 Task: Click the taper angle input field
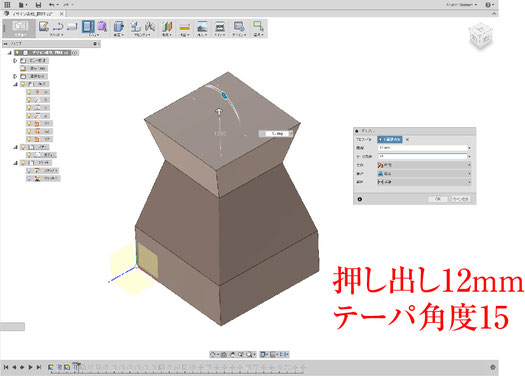[423, 156]
